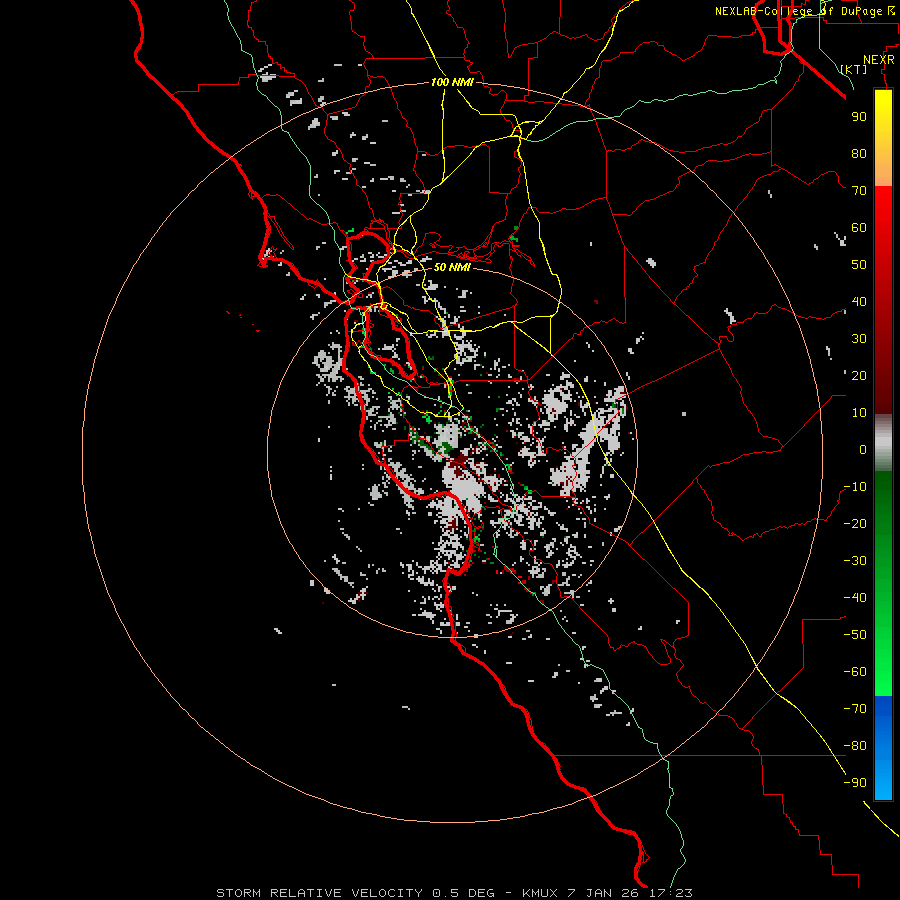Click the -10 value on the velocity scale
The width and height of the screenshot is (900, 900).
tap(855, 487)
